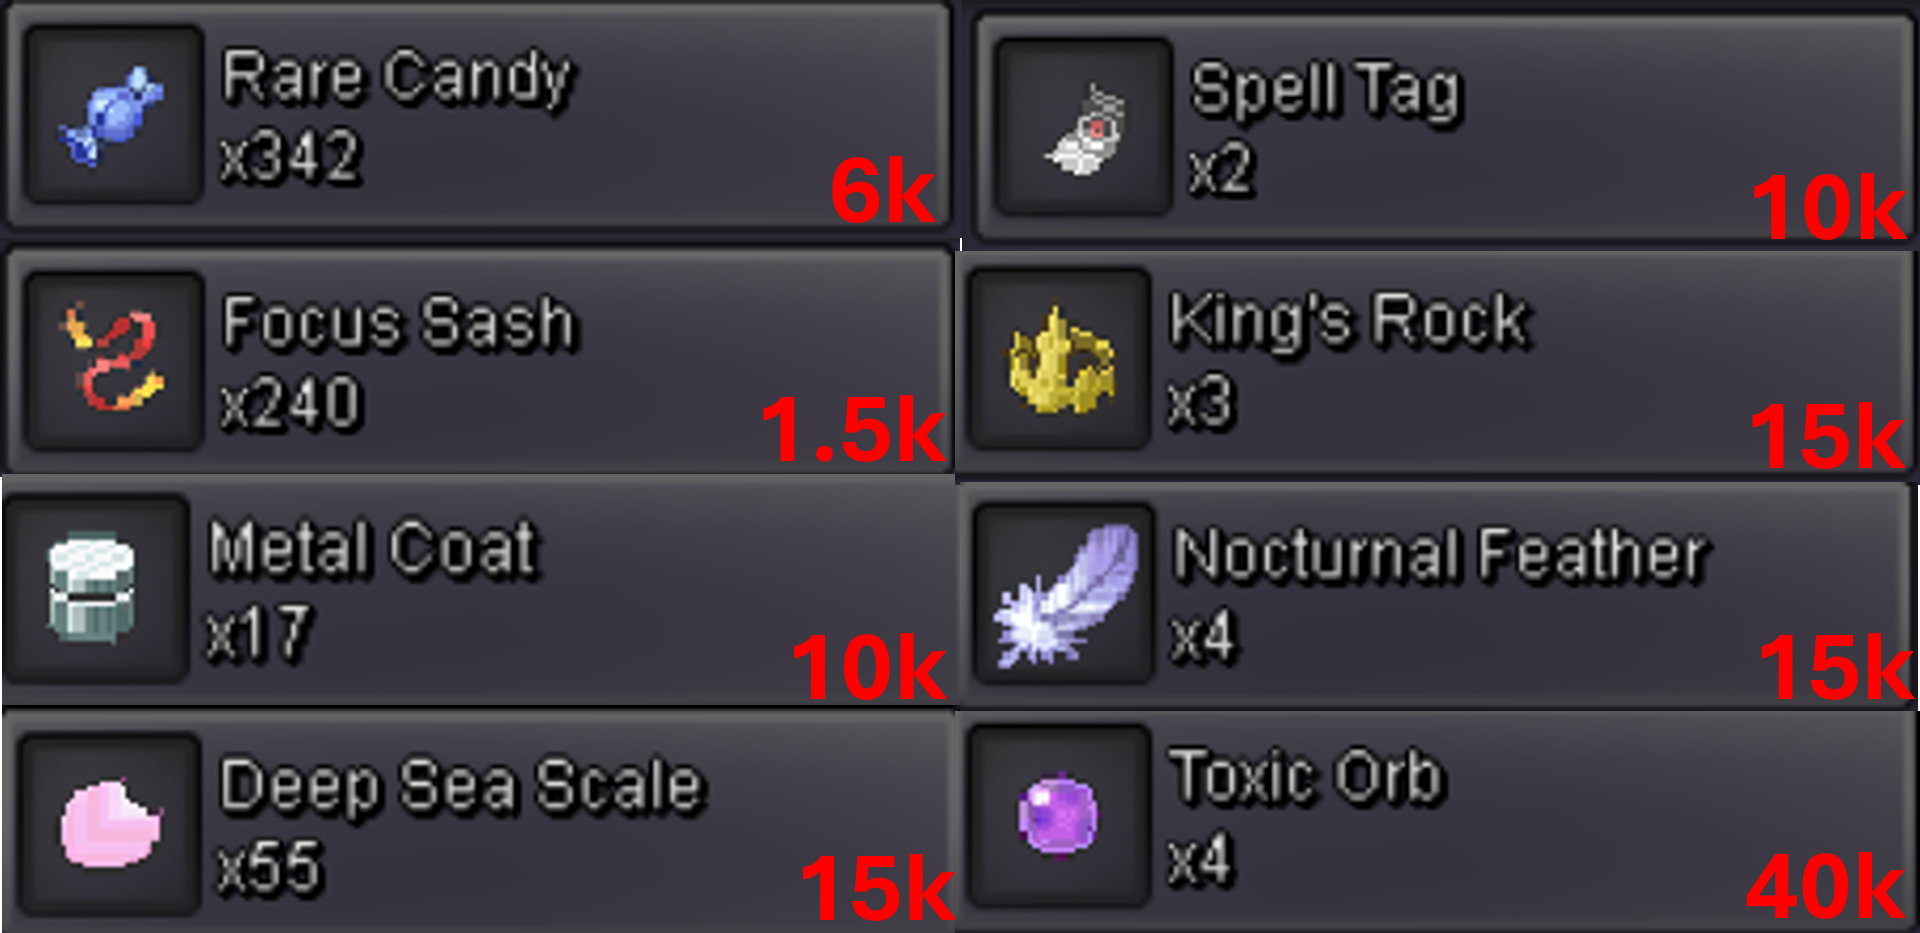Select the golden King's Rock crown icon

[1061, 361]
